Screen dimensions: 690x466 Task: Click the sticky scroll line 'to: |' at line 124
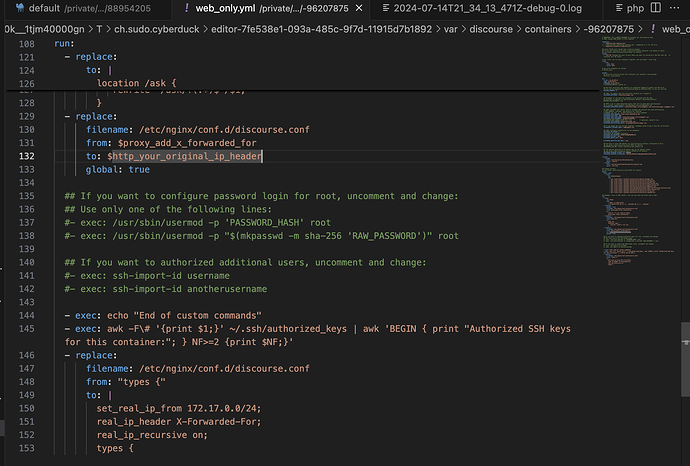99,70
